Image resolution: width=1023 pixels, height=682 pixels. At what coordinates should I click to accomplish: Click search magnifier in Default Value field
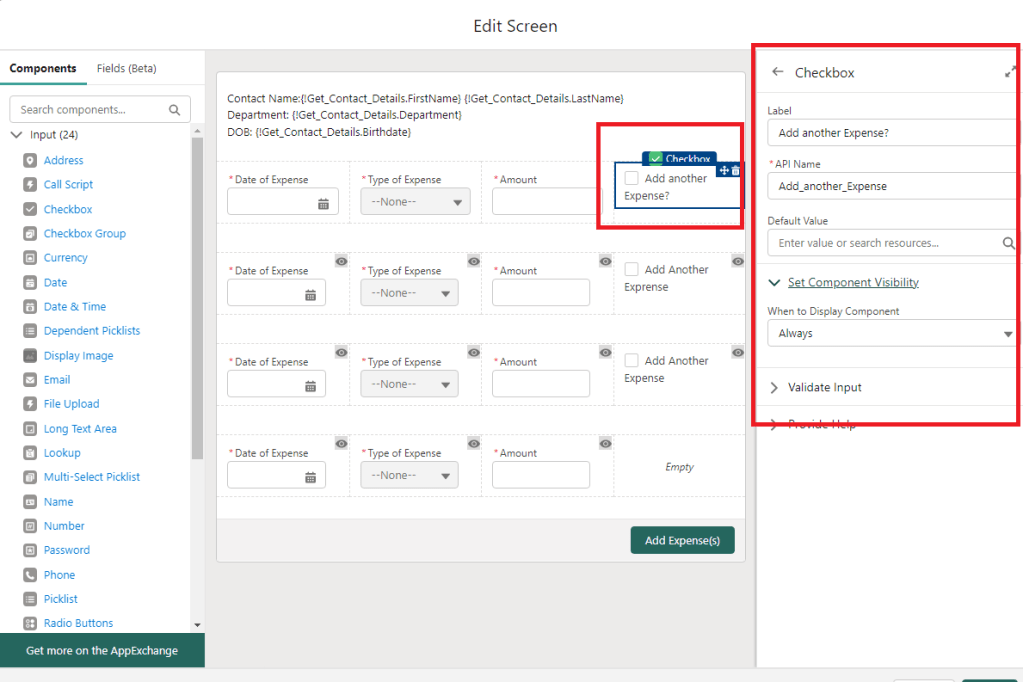pos(1008,243)
